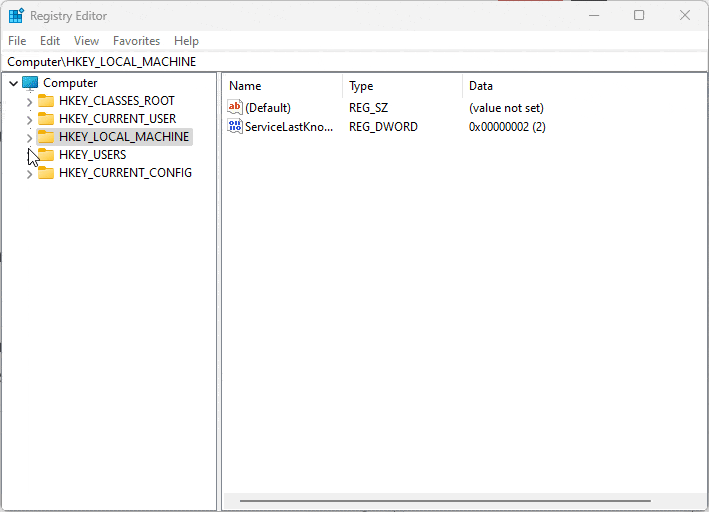Expand the HKEY_CLASSES_ROOT key
This screenshot has width=709, height=512.
[x=29, y=102]
